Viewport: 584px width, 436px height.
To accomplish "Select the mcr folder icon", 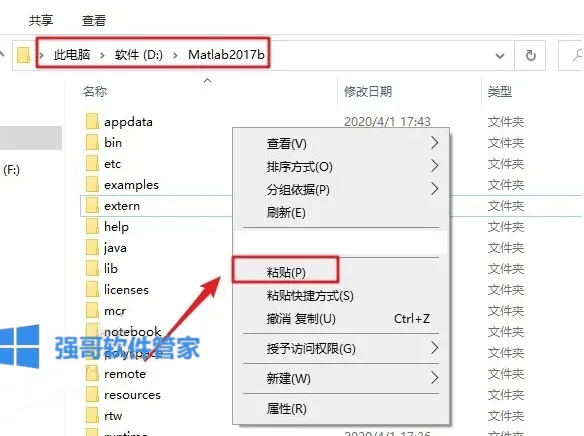I will coord(92,310).
